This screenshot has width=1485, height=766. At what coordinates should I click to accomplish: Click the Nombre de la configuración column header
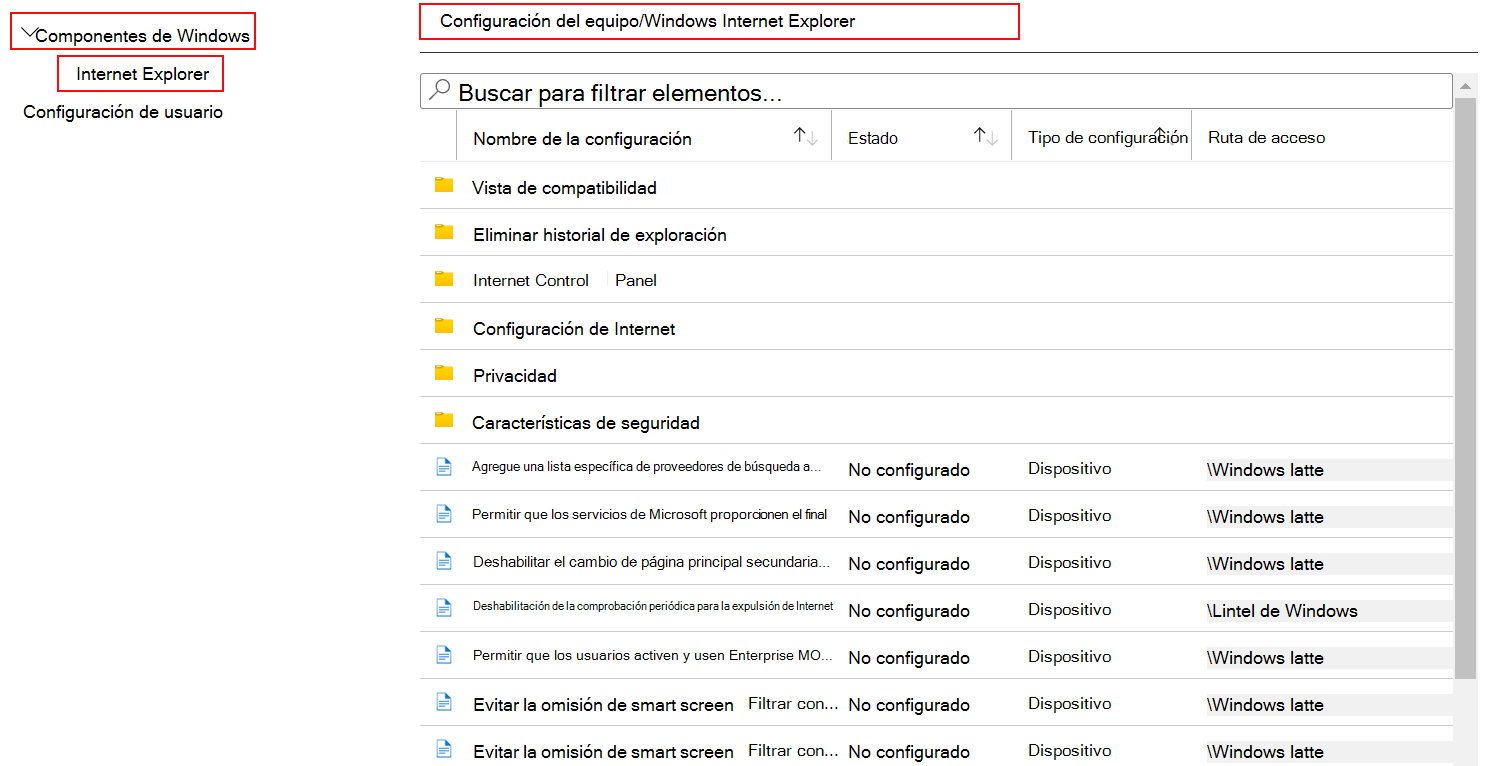[x=582, y=139]
